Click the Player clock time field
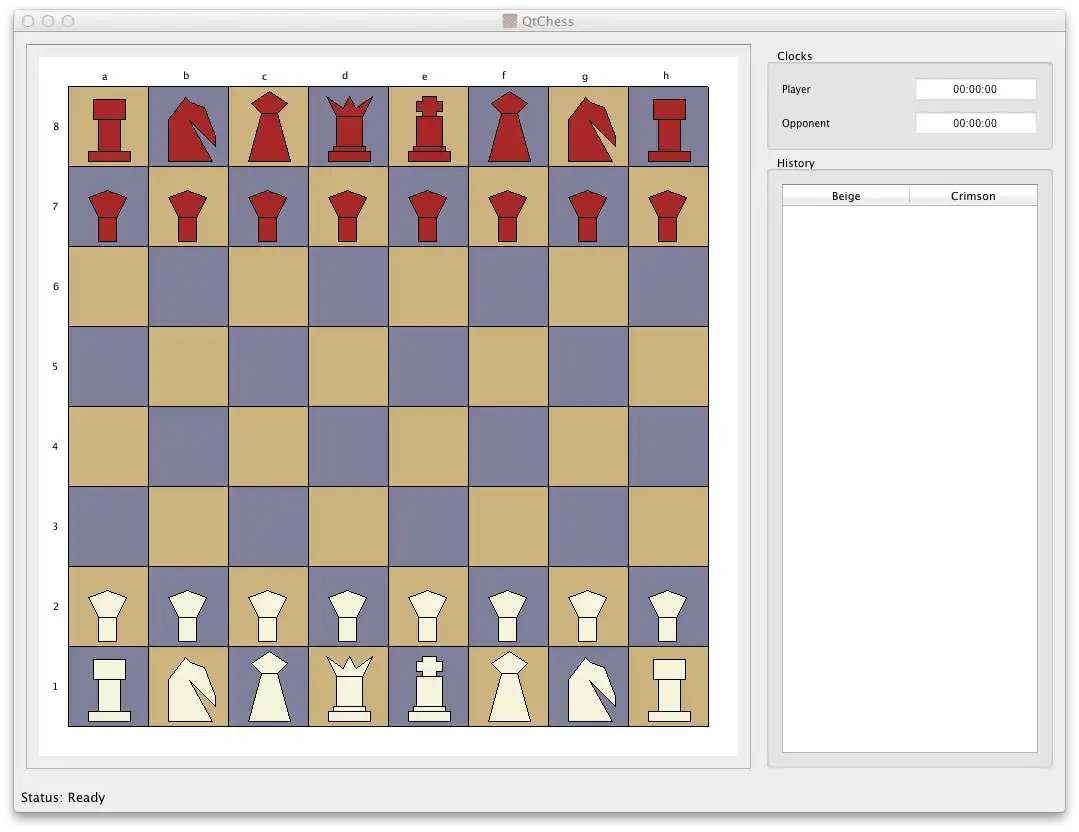The width and height of the screenshot is (1079, 832). pos(974,89)
